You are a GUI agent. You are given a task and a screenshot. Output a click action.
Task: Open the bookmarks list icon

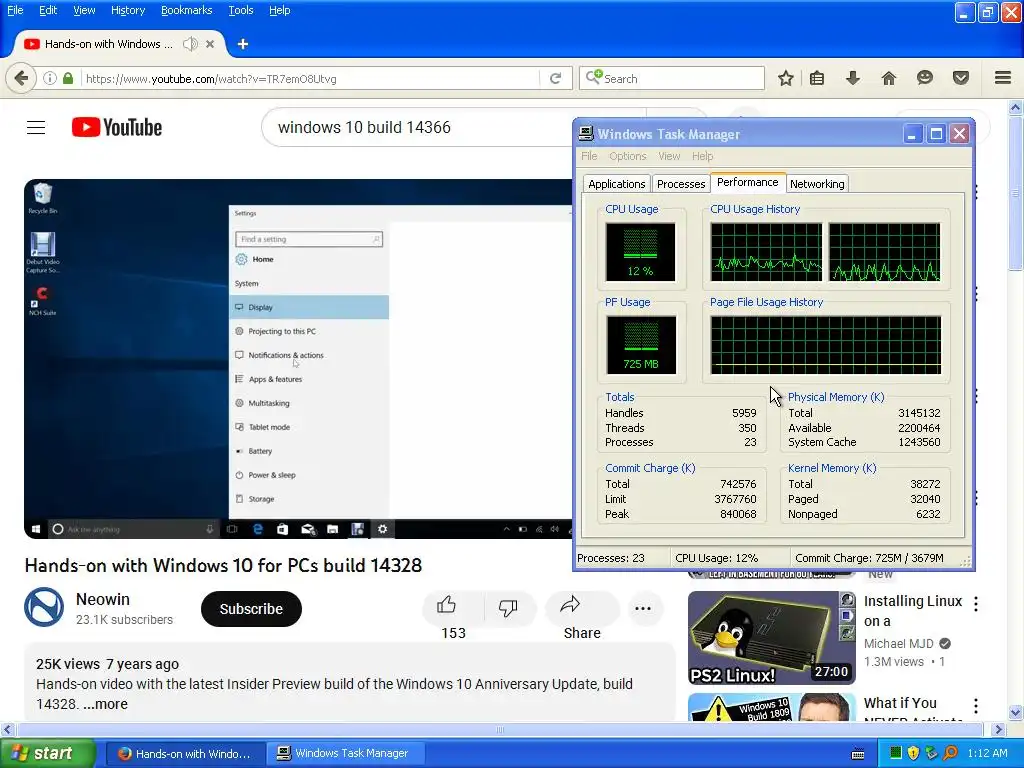817,78
